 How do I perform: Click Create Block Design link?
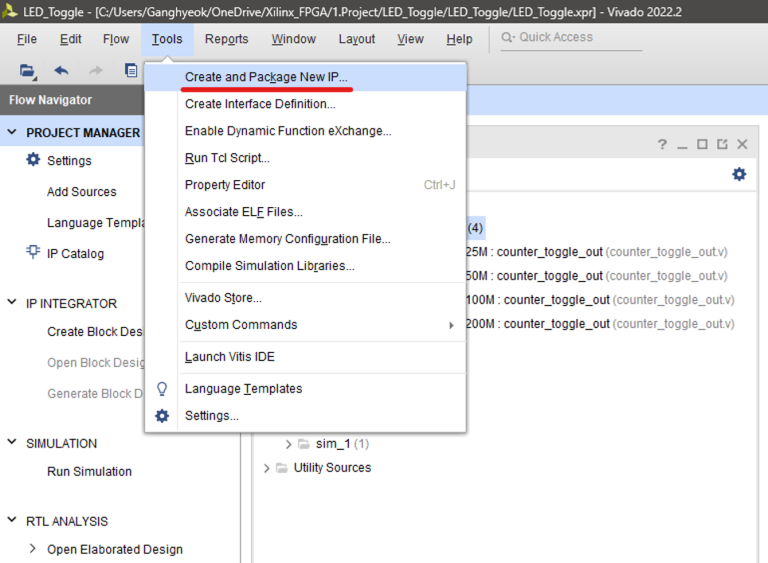tap(95, 332)
